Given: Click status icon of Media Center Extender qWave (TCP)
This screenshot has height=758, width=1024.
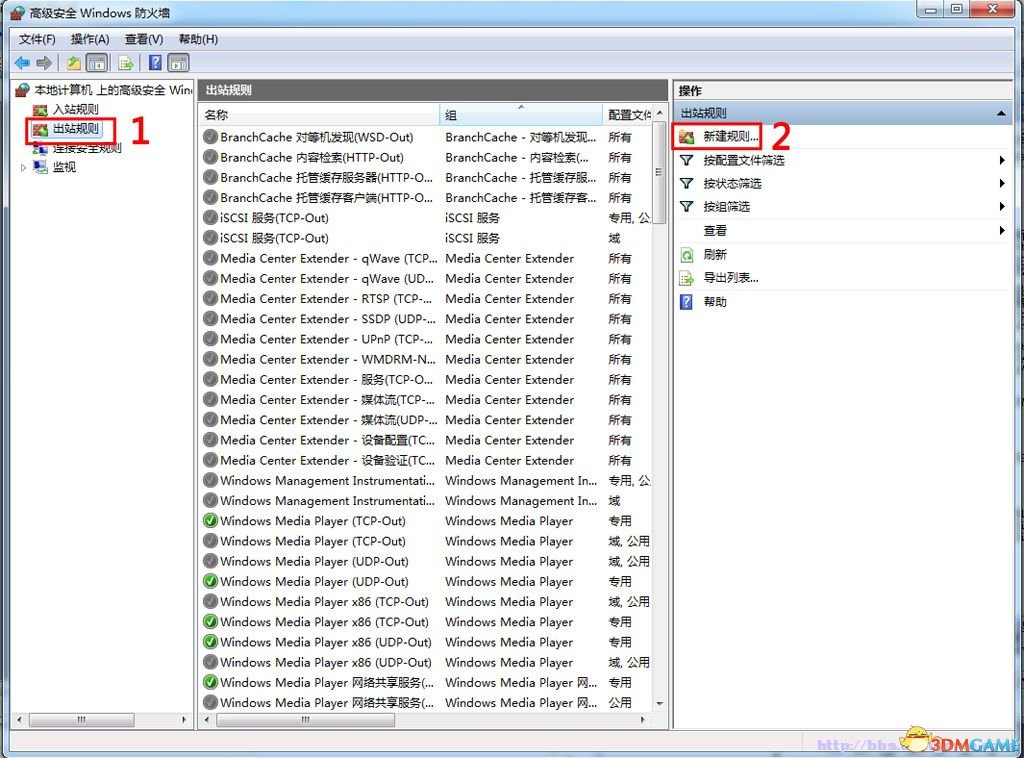Looking at the screenshot, I should pyautogui.click(x=210, y=259).
